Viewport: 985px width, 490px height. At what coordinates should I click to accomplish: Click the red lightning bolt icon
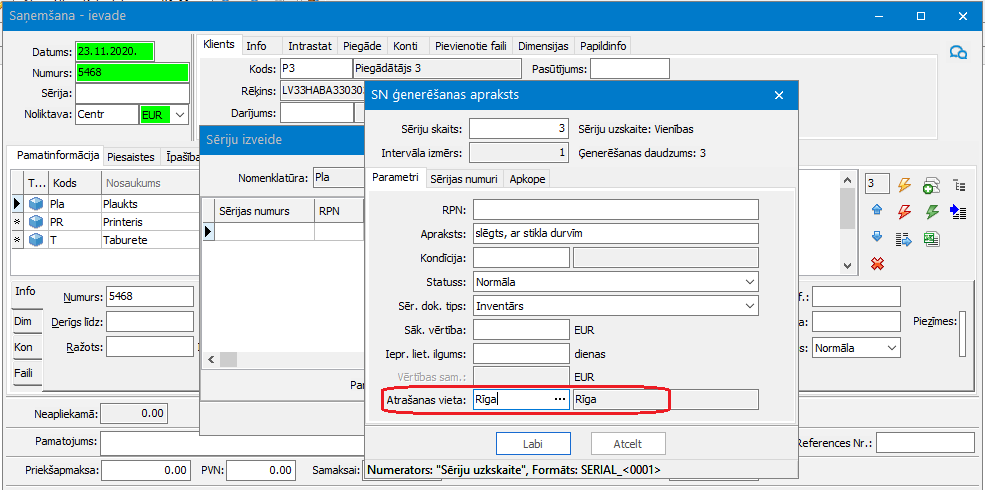pyautogui.click(x=904, y=212)
